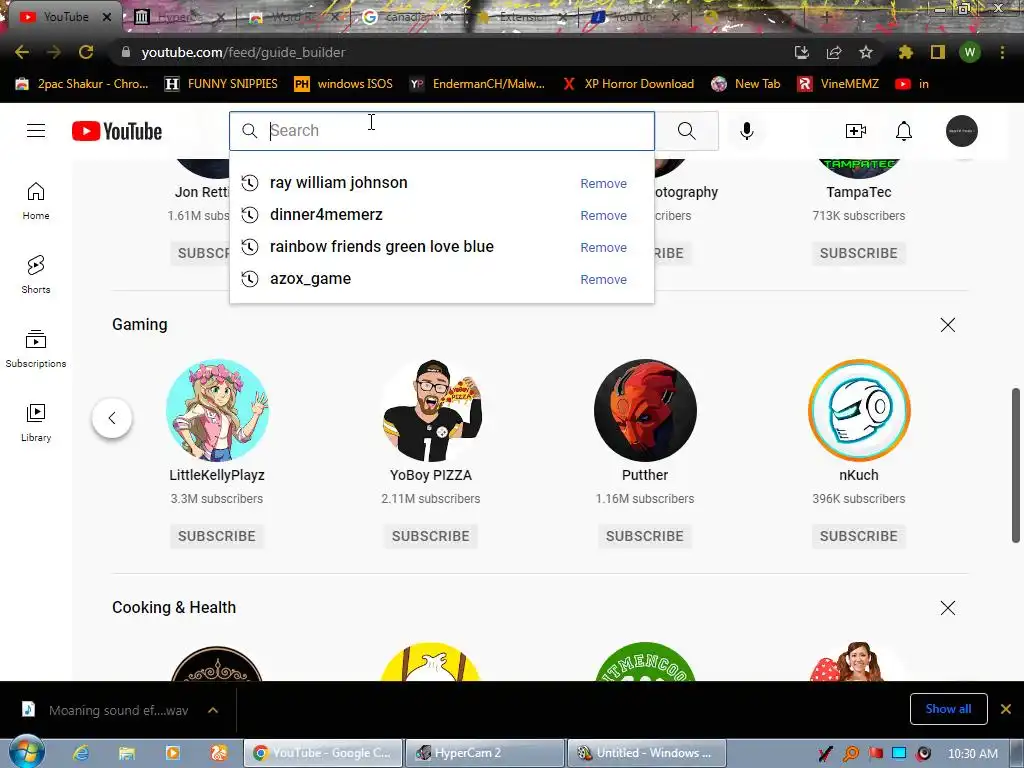Open Chrome three-dot menu

(x=1002, y=52)
